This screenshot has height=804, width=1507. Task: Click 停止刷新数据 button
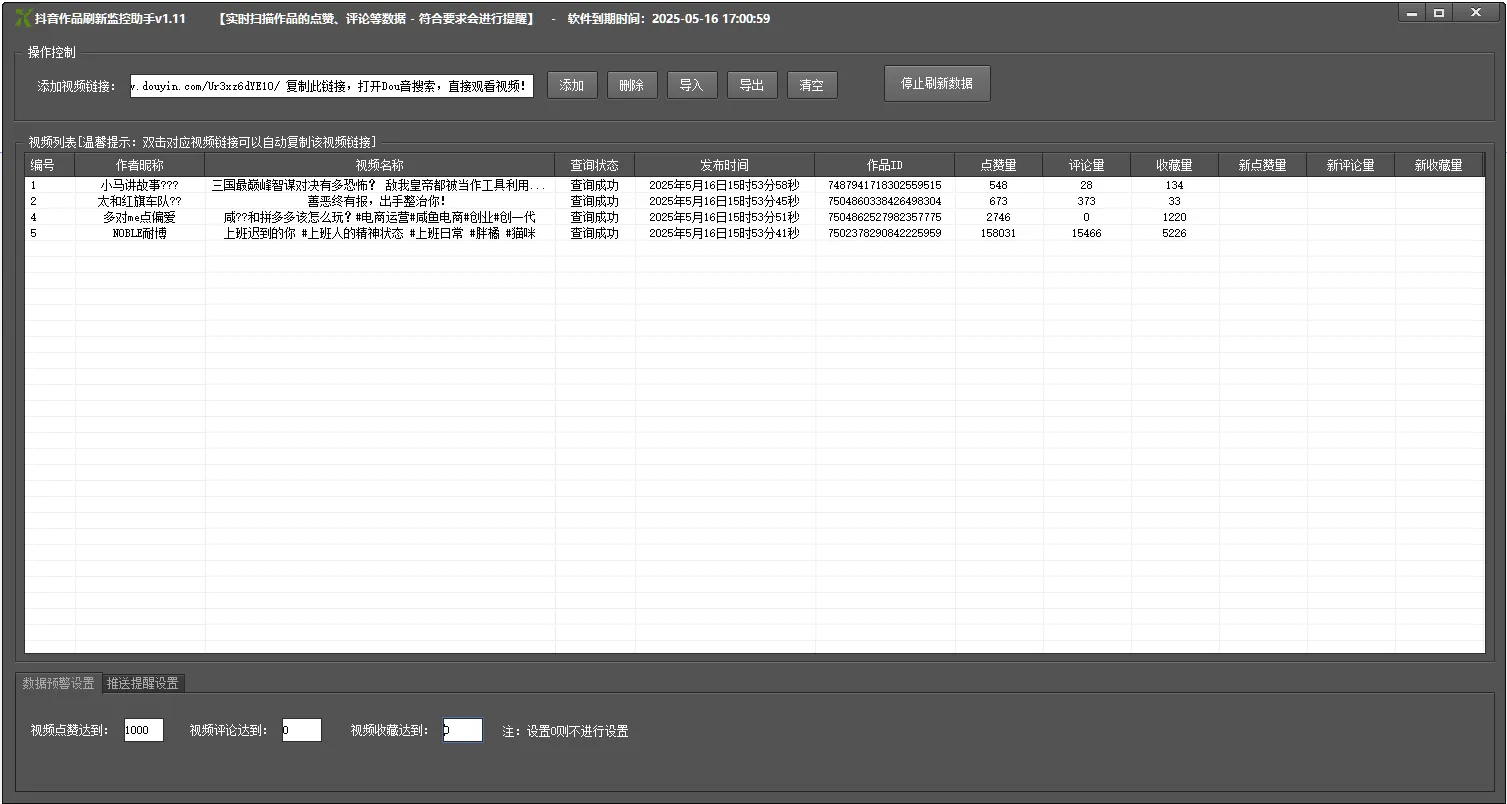(937, 83)
